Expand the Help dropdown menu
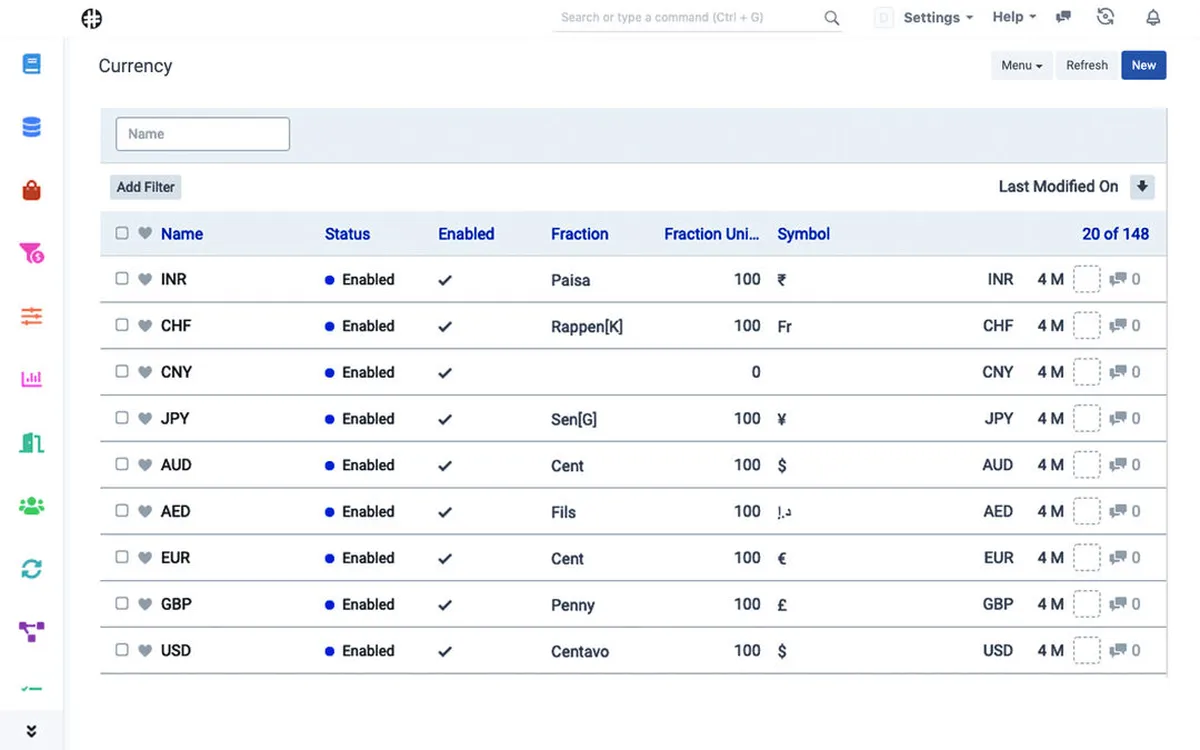The image size is (1200, 750). click(x=1013, y=17)
